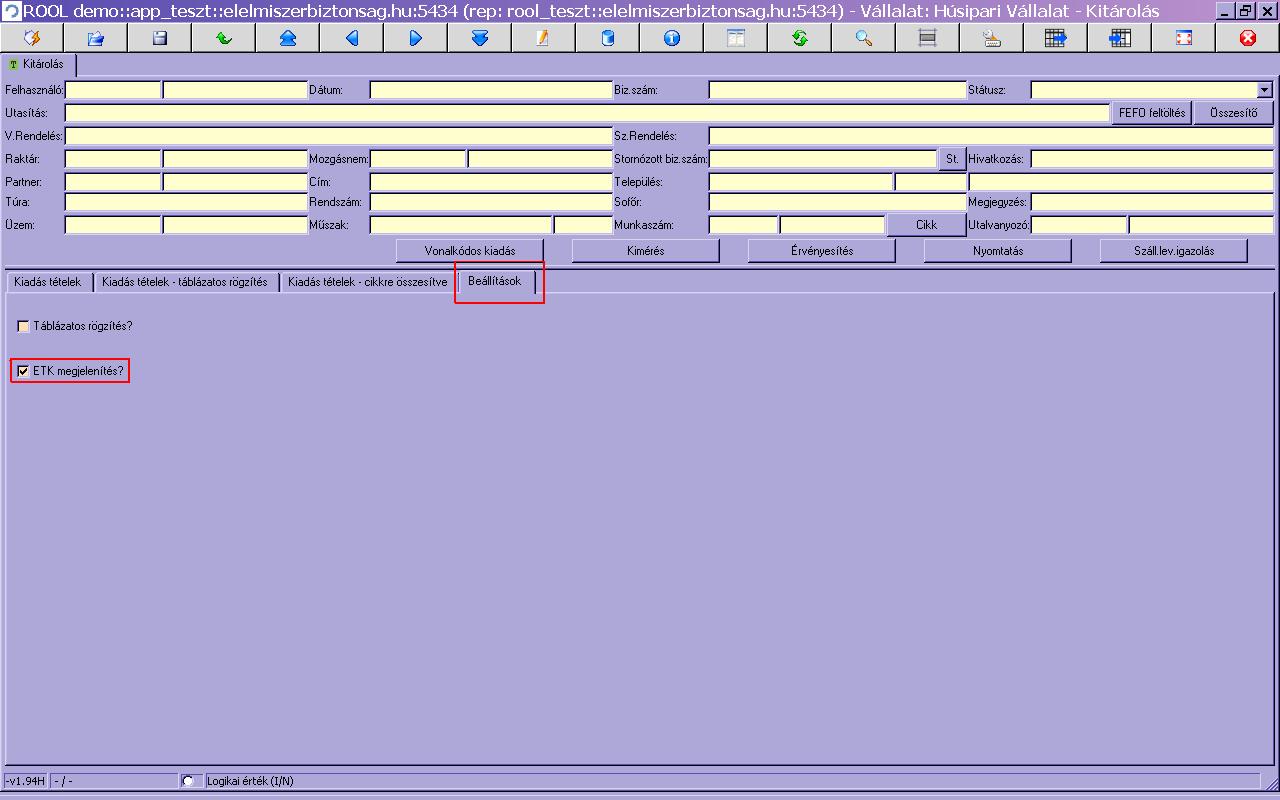
Task: Click into the Dátum input field
Action: pos(491,90)
